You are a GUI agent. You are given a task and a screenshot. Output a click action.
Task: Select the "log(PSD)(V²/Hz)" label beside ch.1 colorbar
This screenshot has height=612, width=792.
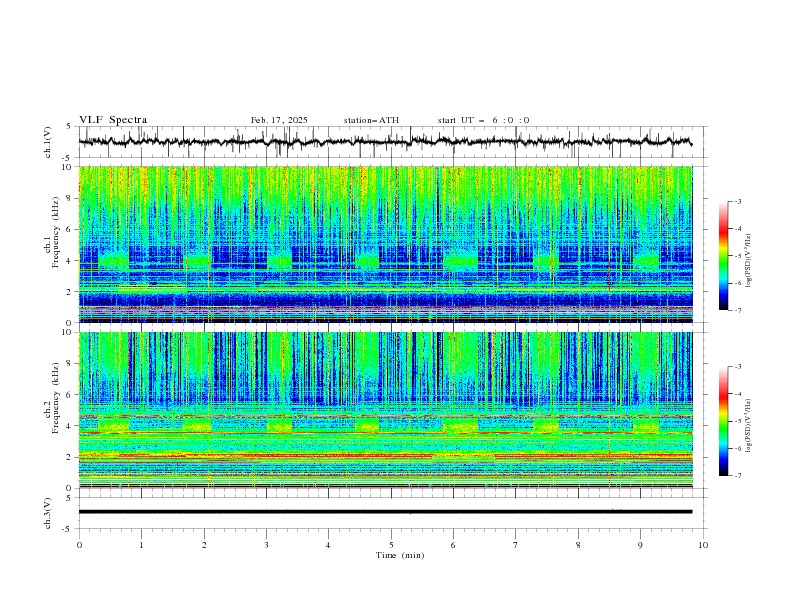749,261
